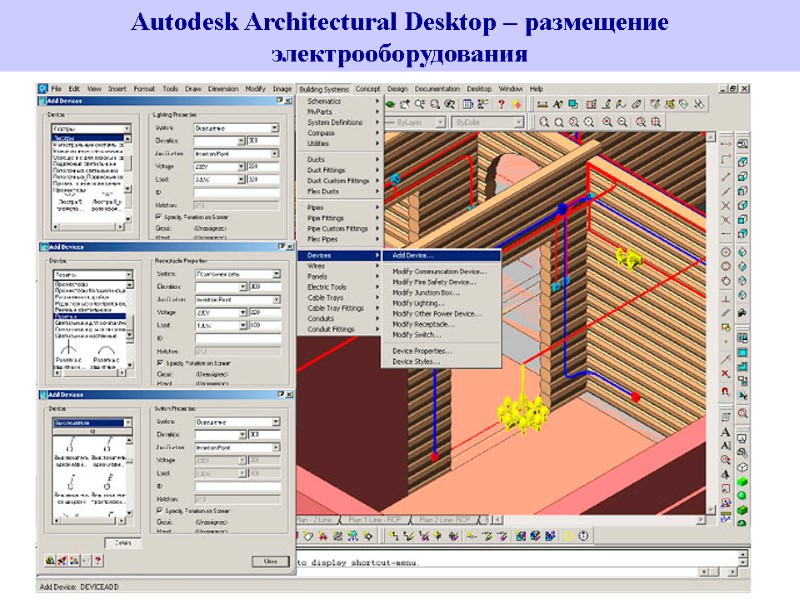This screenshot has width=800, height=600.
Task: Open the Schematics submenu
Action: click(x=339, y=101)
